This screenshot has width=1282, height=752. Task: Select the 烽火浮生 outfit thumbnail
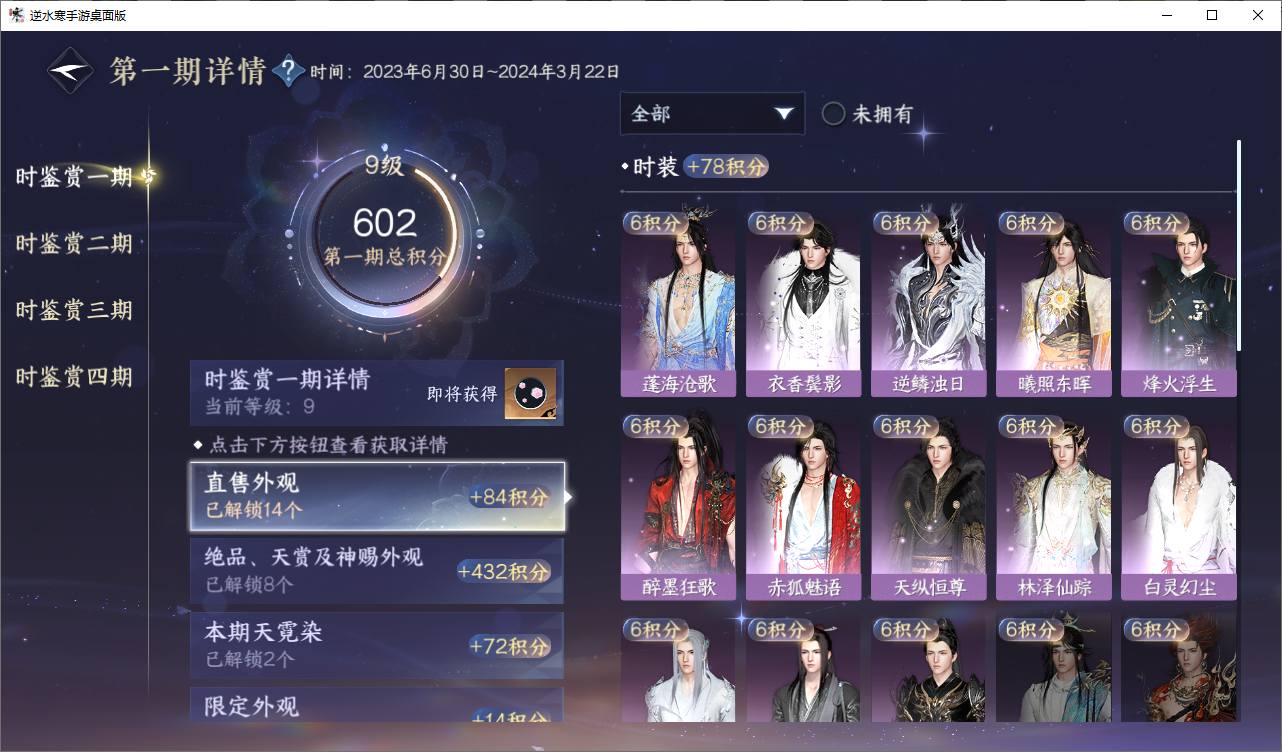tap(1179, 304)
